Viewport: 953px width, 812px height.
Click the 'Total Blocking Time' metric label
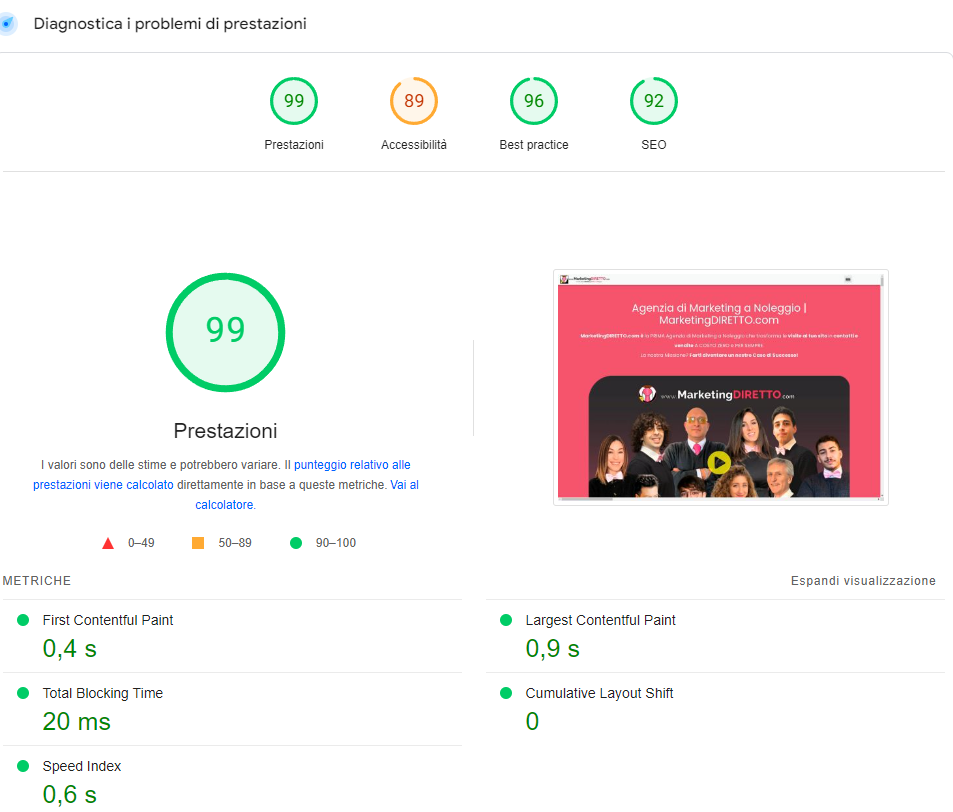pos(103,693)
